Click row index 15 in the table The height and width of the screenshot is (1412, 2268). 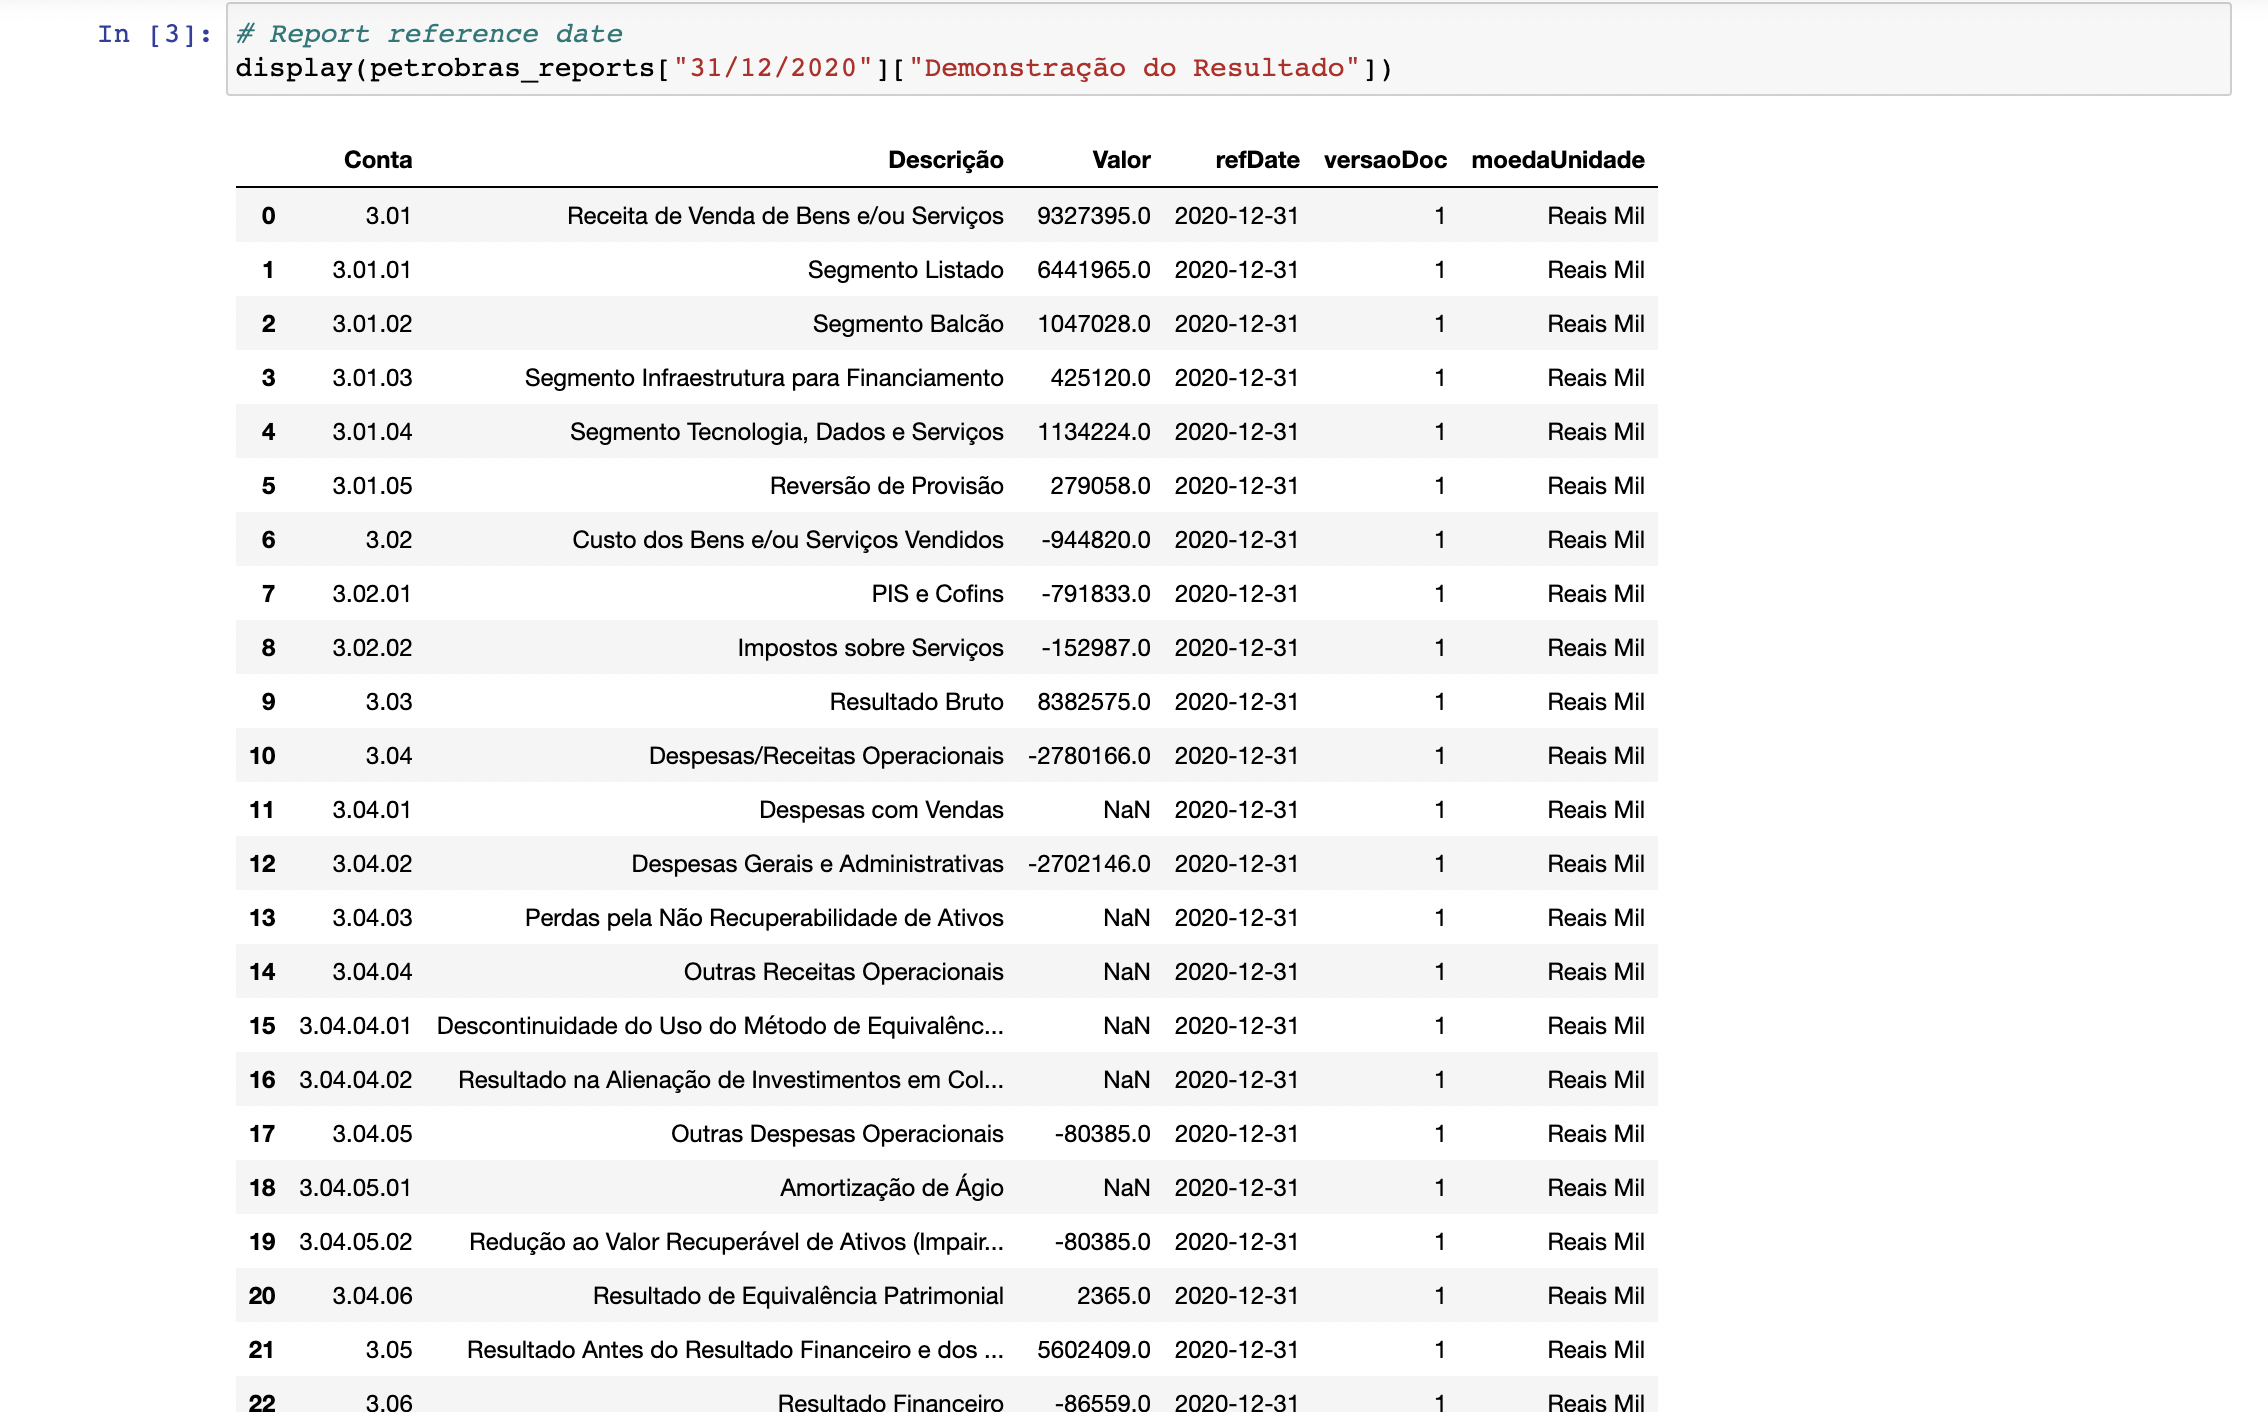[x=262, y=1026]
